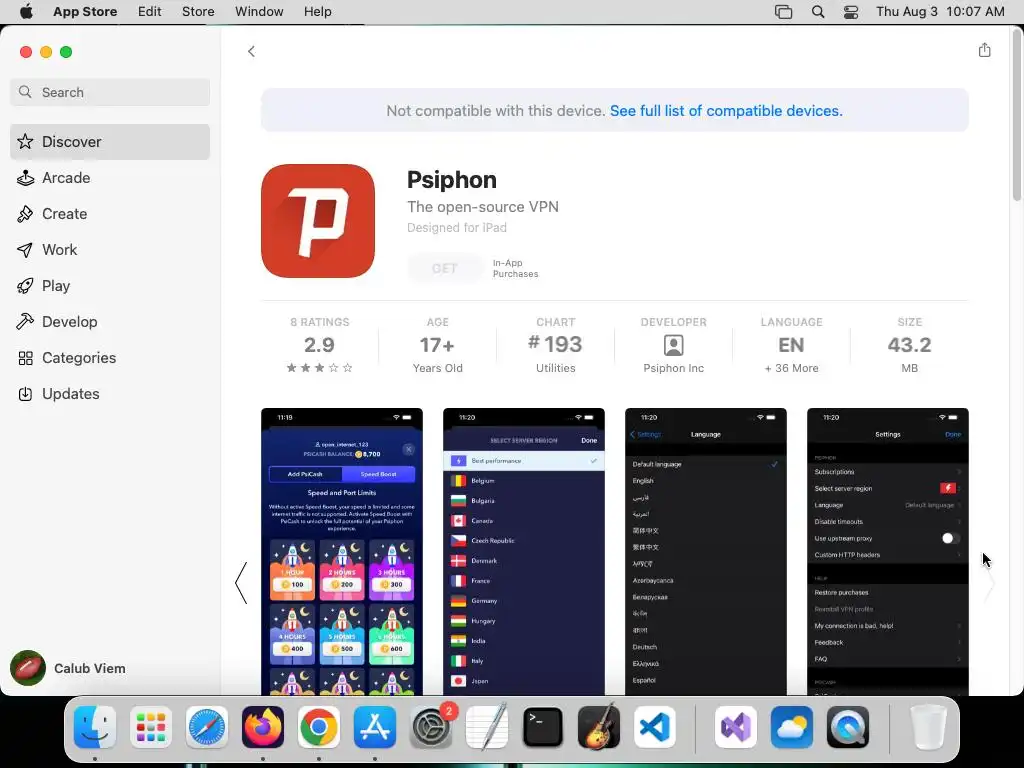Click the 43.2 MB size stat
This screenshot has height=768, width=1024.
pyautogui.click(x=909, y=345)
